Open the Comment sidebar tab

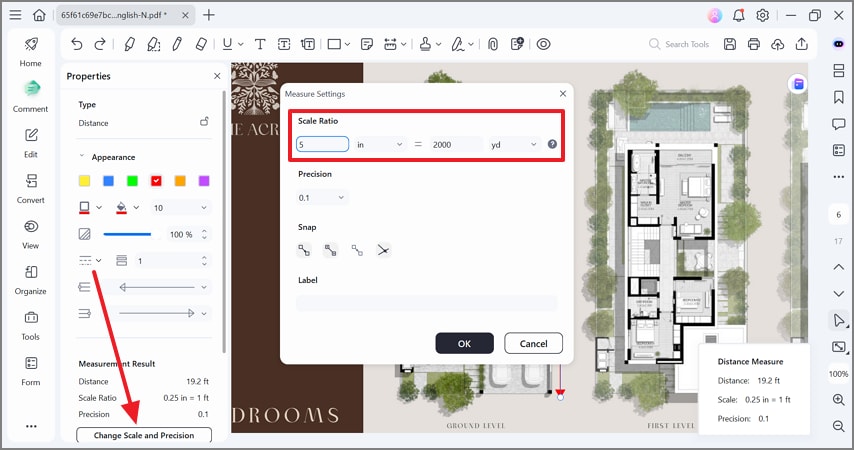point(30,96)
